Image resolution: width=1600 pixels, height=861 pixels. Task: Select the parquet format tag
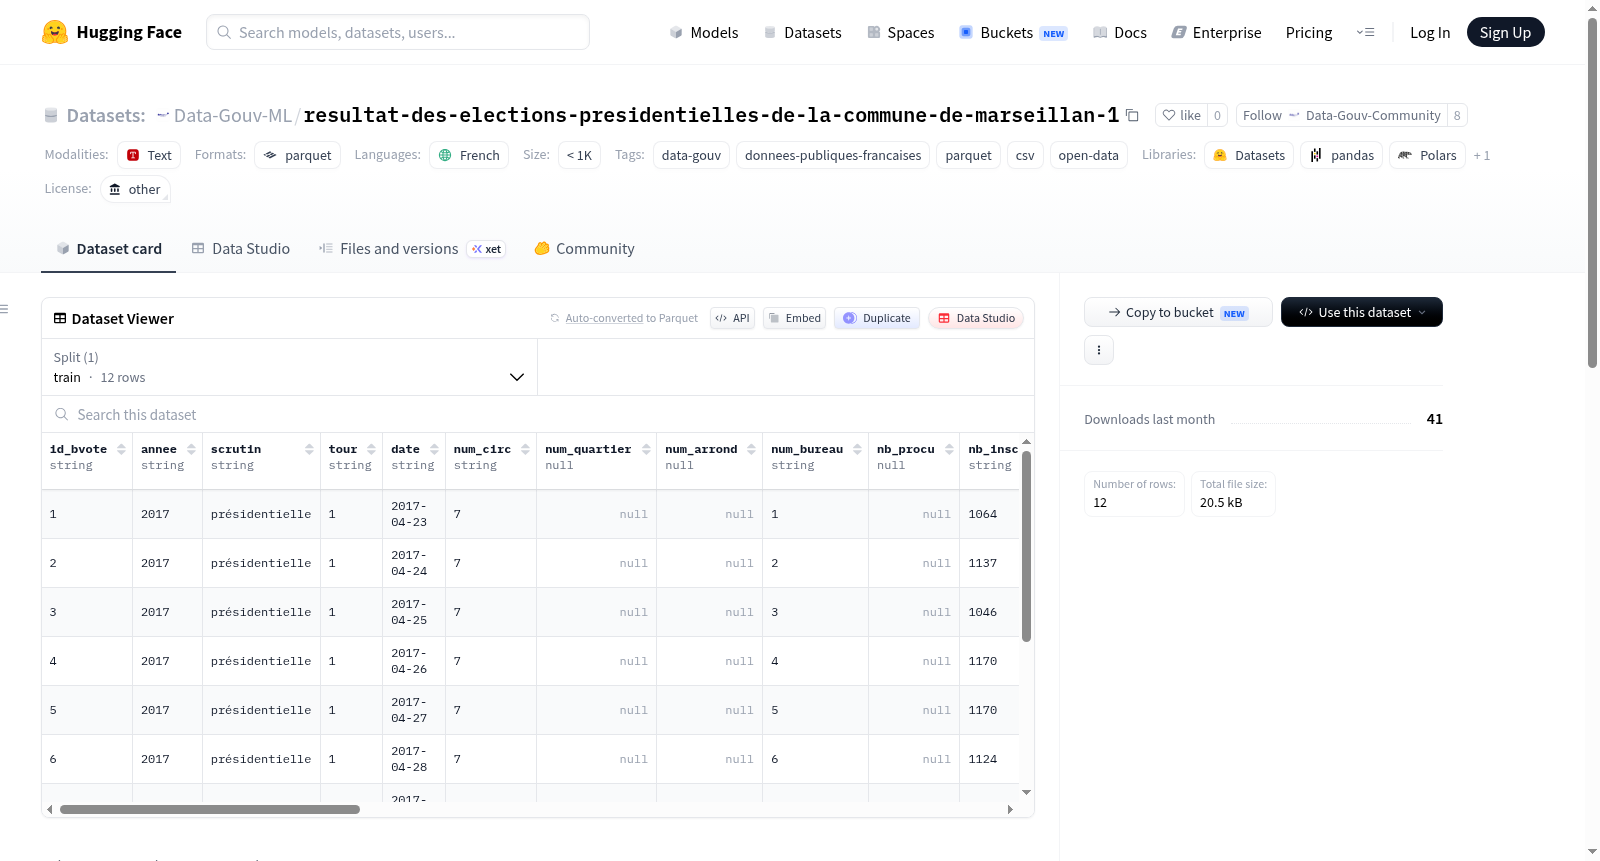tap(297, 155)
